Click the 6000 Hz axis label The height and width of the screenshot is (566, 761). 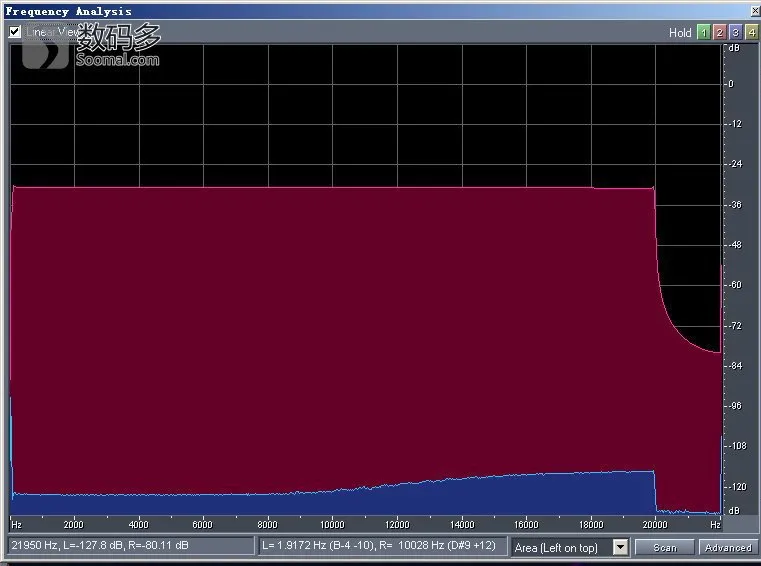[x=202, y=525]
